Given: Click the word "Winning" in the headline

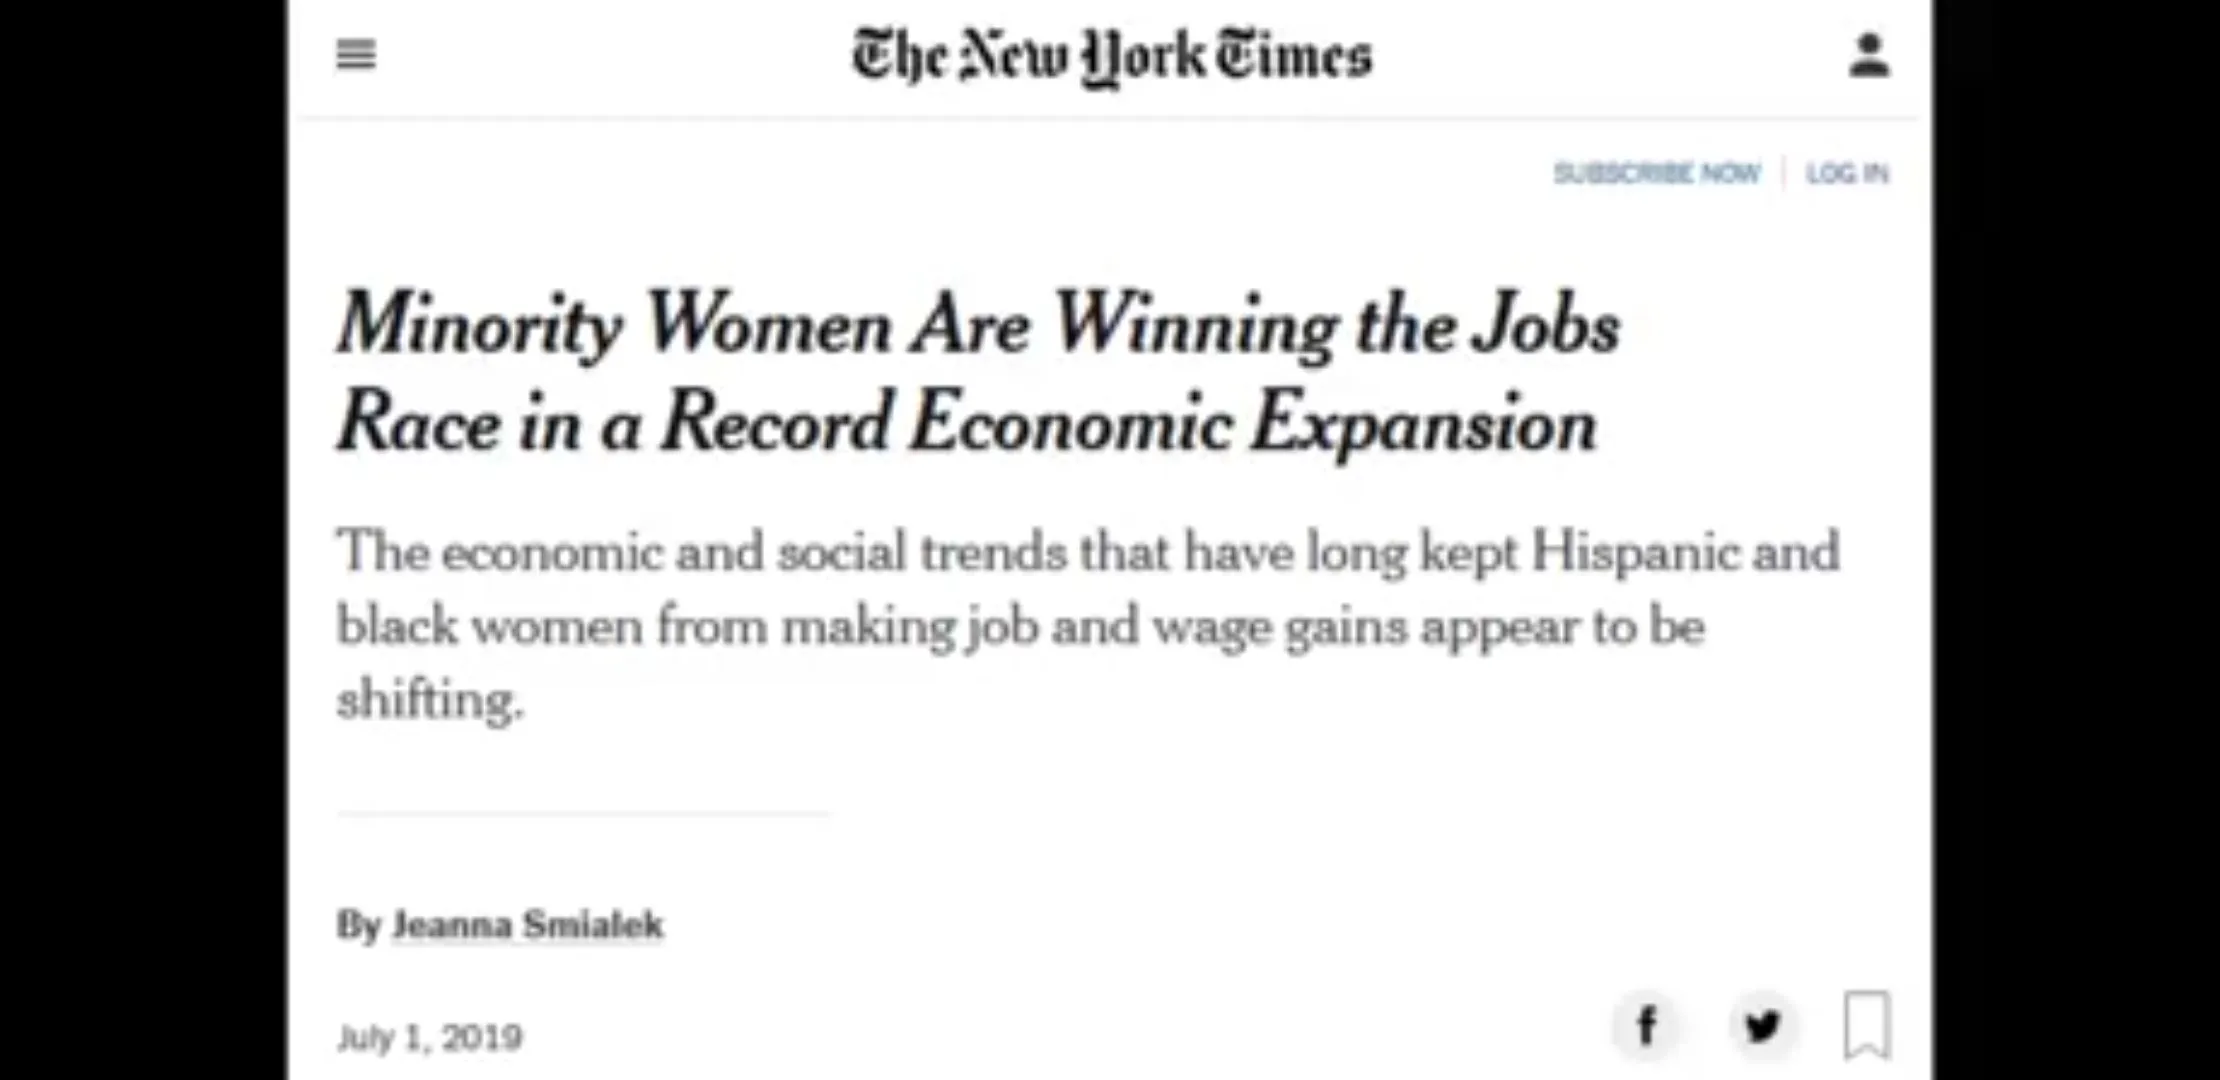Looking at the screenshot, I should pos(1194,325).
